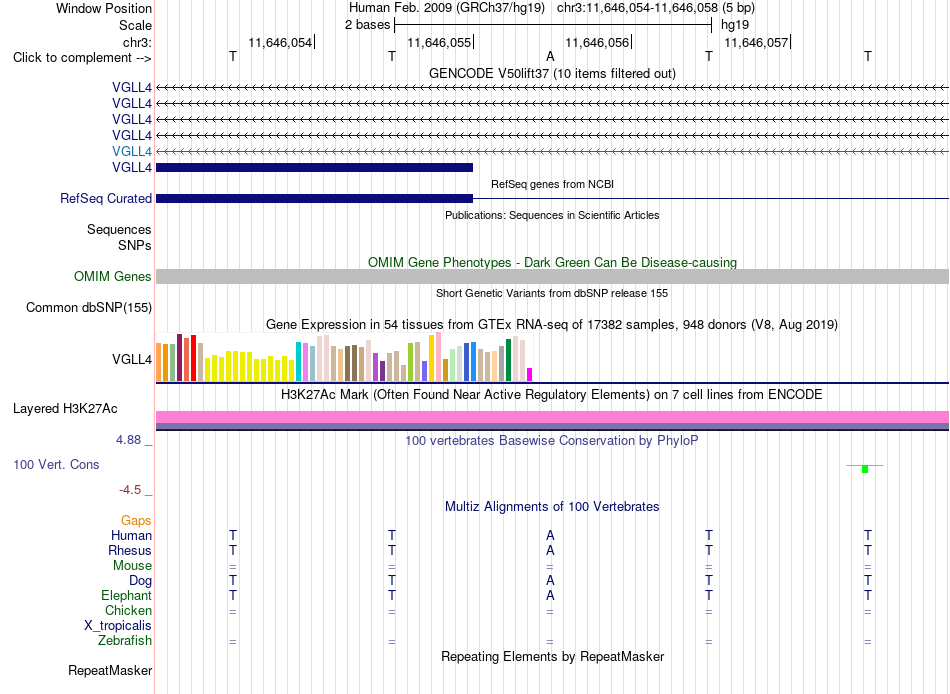Screen dimensions: 950x694
Task: Click the 'hg19' label next to the scale bar
Action: (734, 25)
